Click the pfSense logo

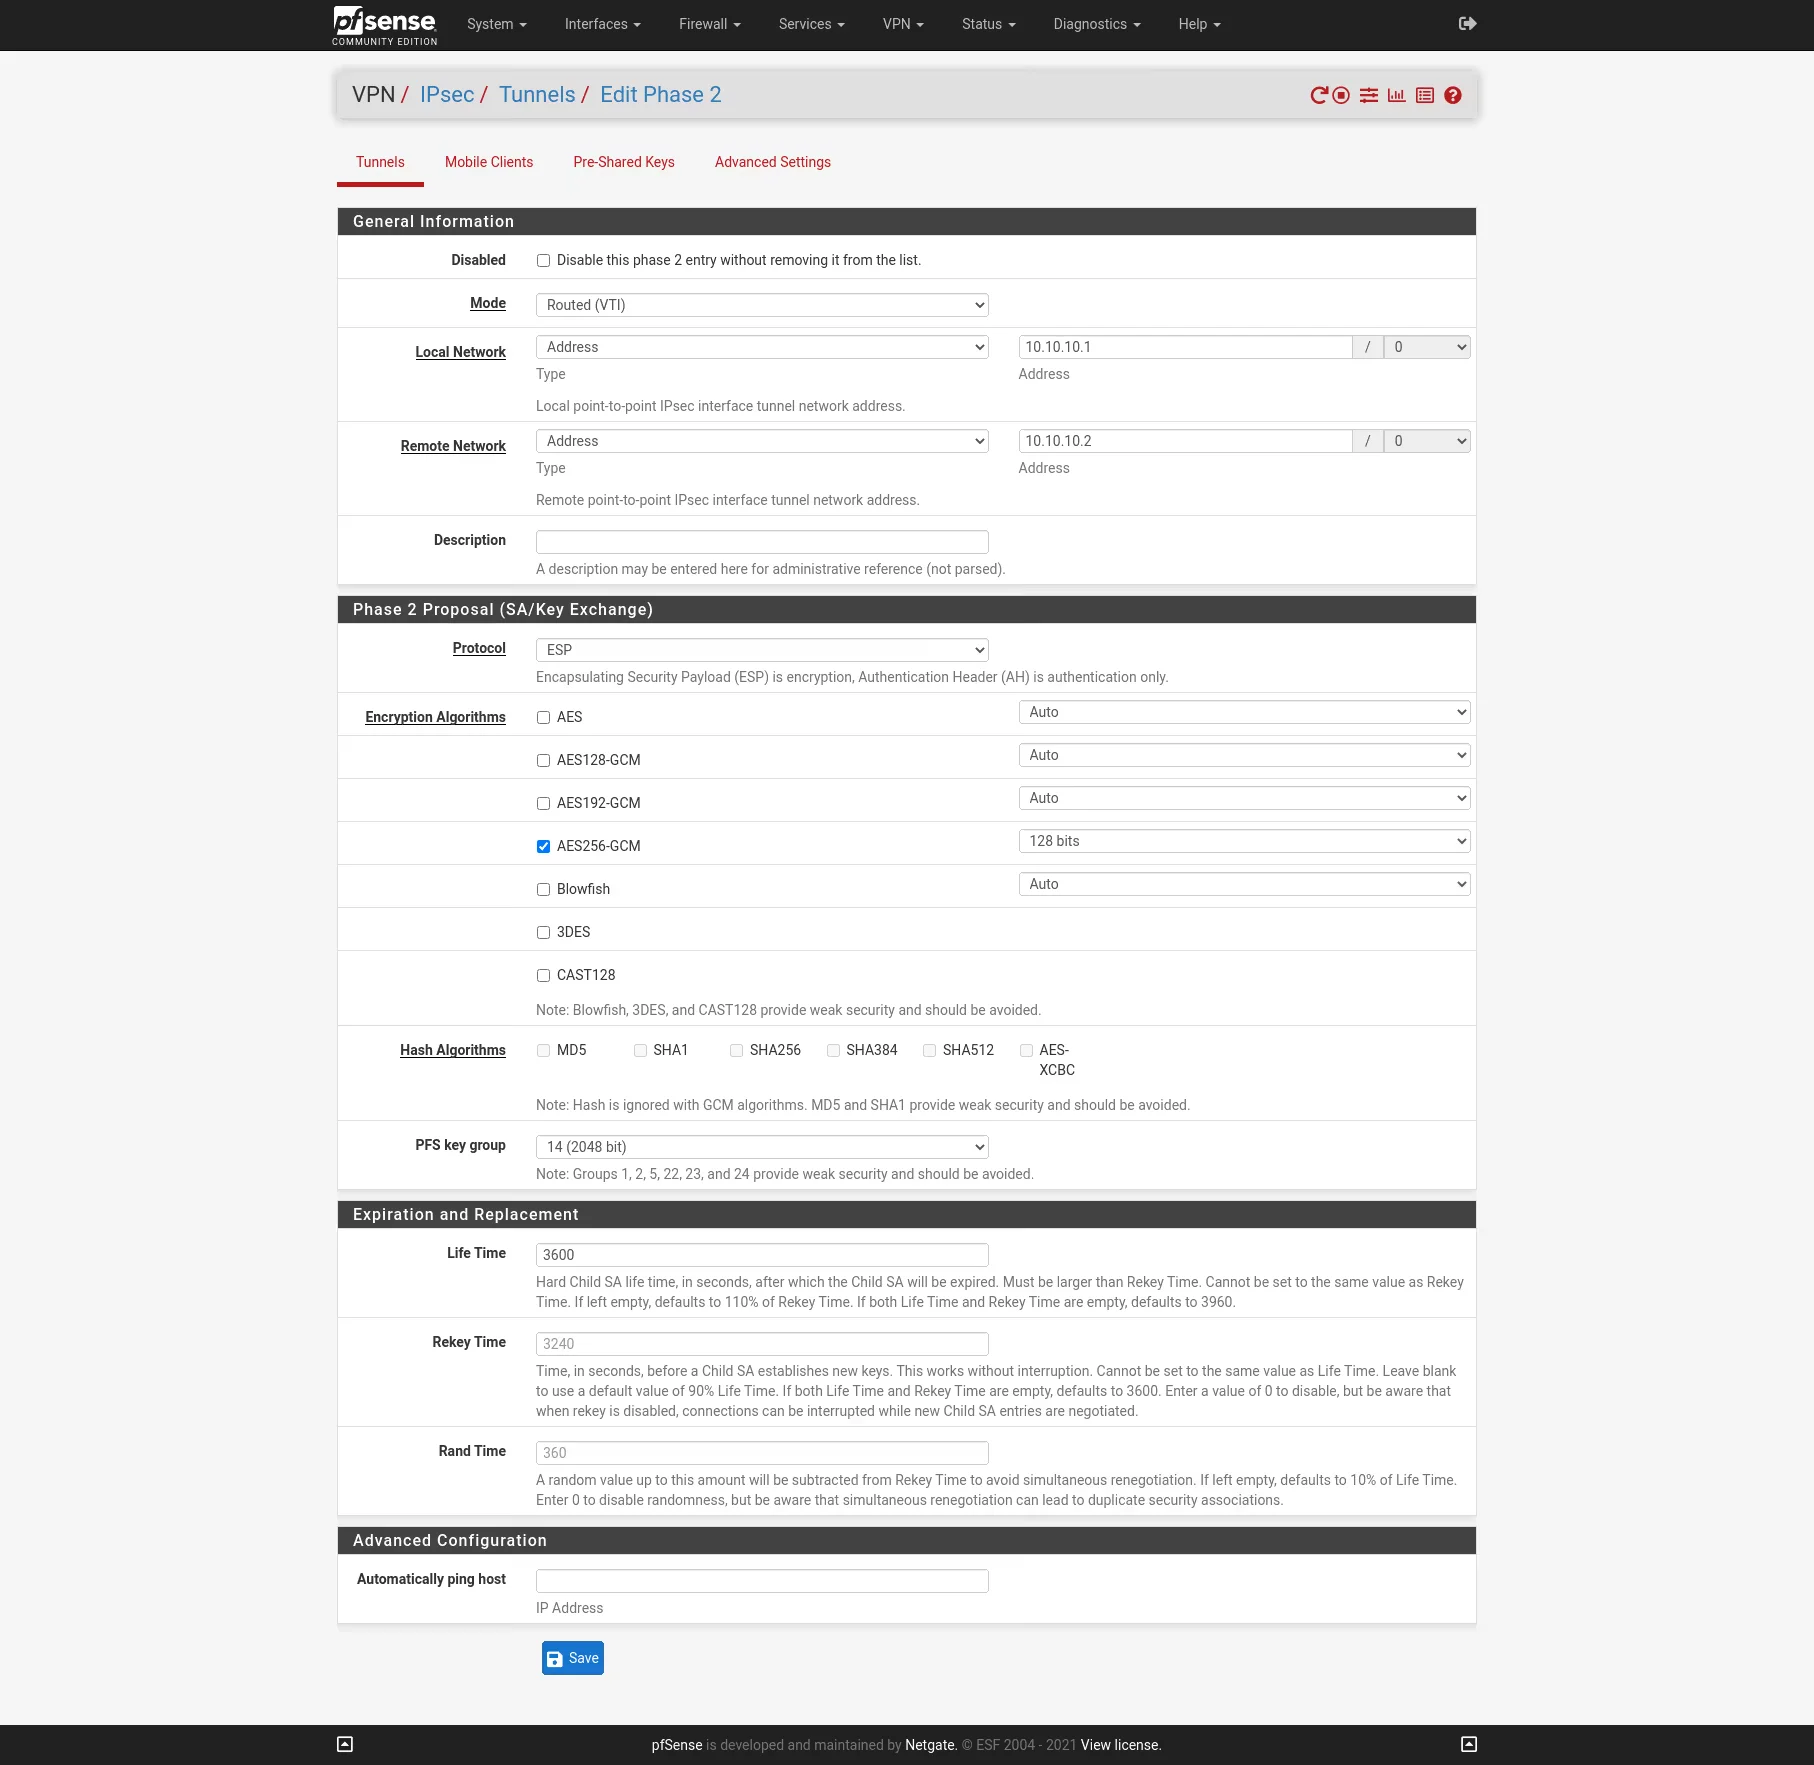pyautogui.click(x=385, y=24)
